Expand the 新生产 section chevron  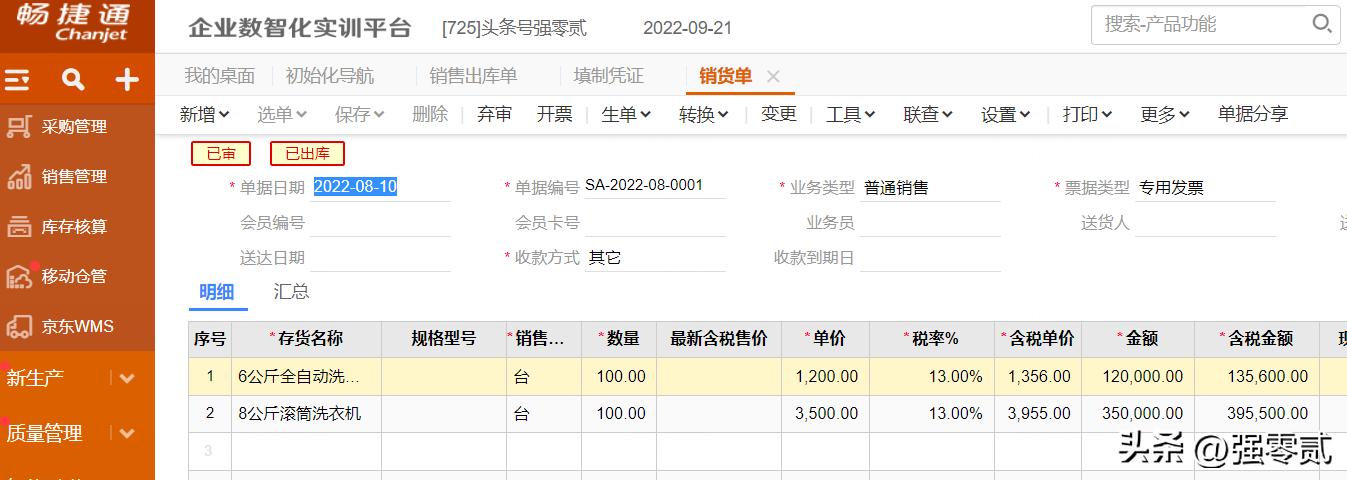127,378
